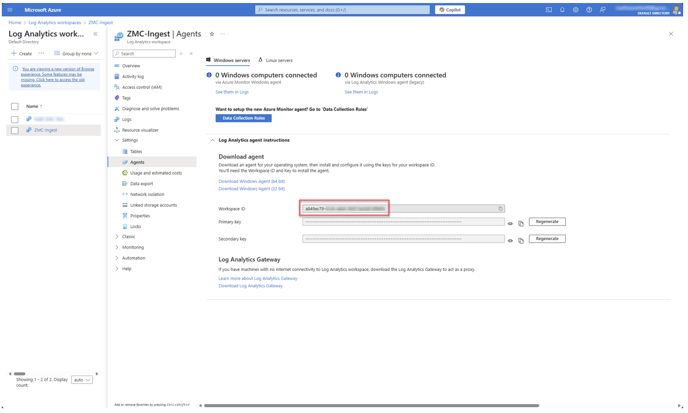Viewport: 688px width, 413px height.
Task: Open the Help and support icon
Action: point(589,10)
